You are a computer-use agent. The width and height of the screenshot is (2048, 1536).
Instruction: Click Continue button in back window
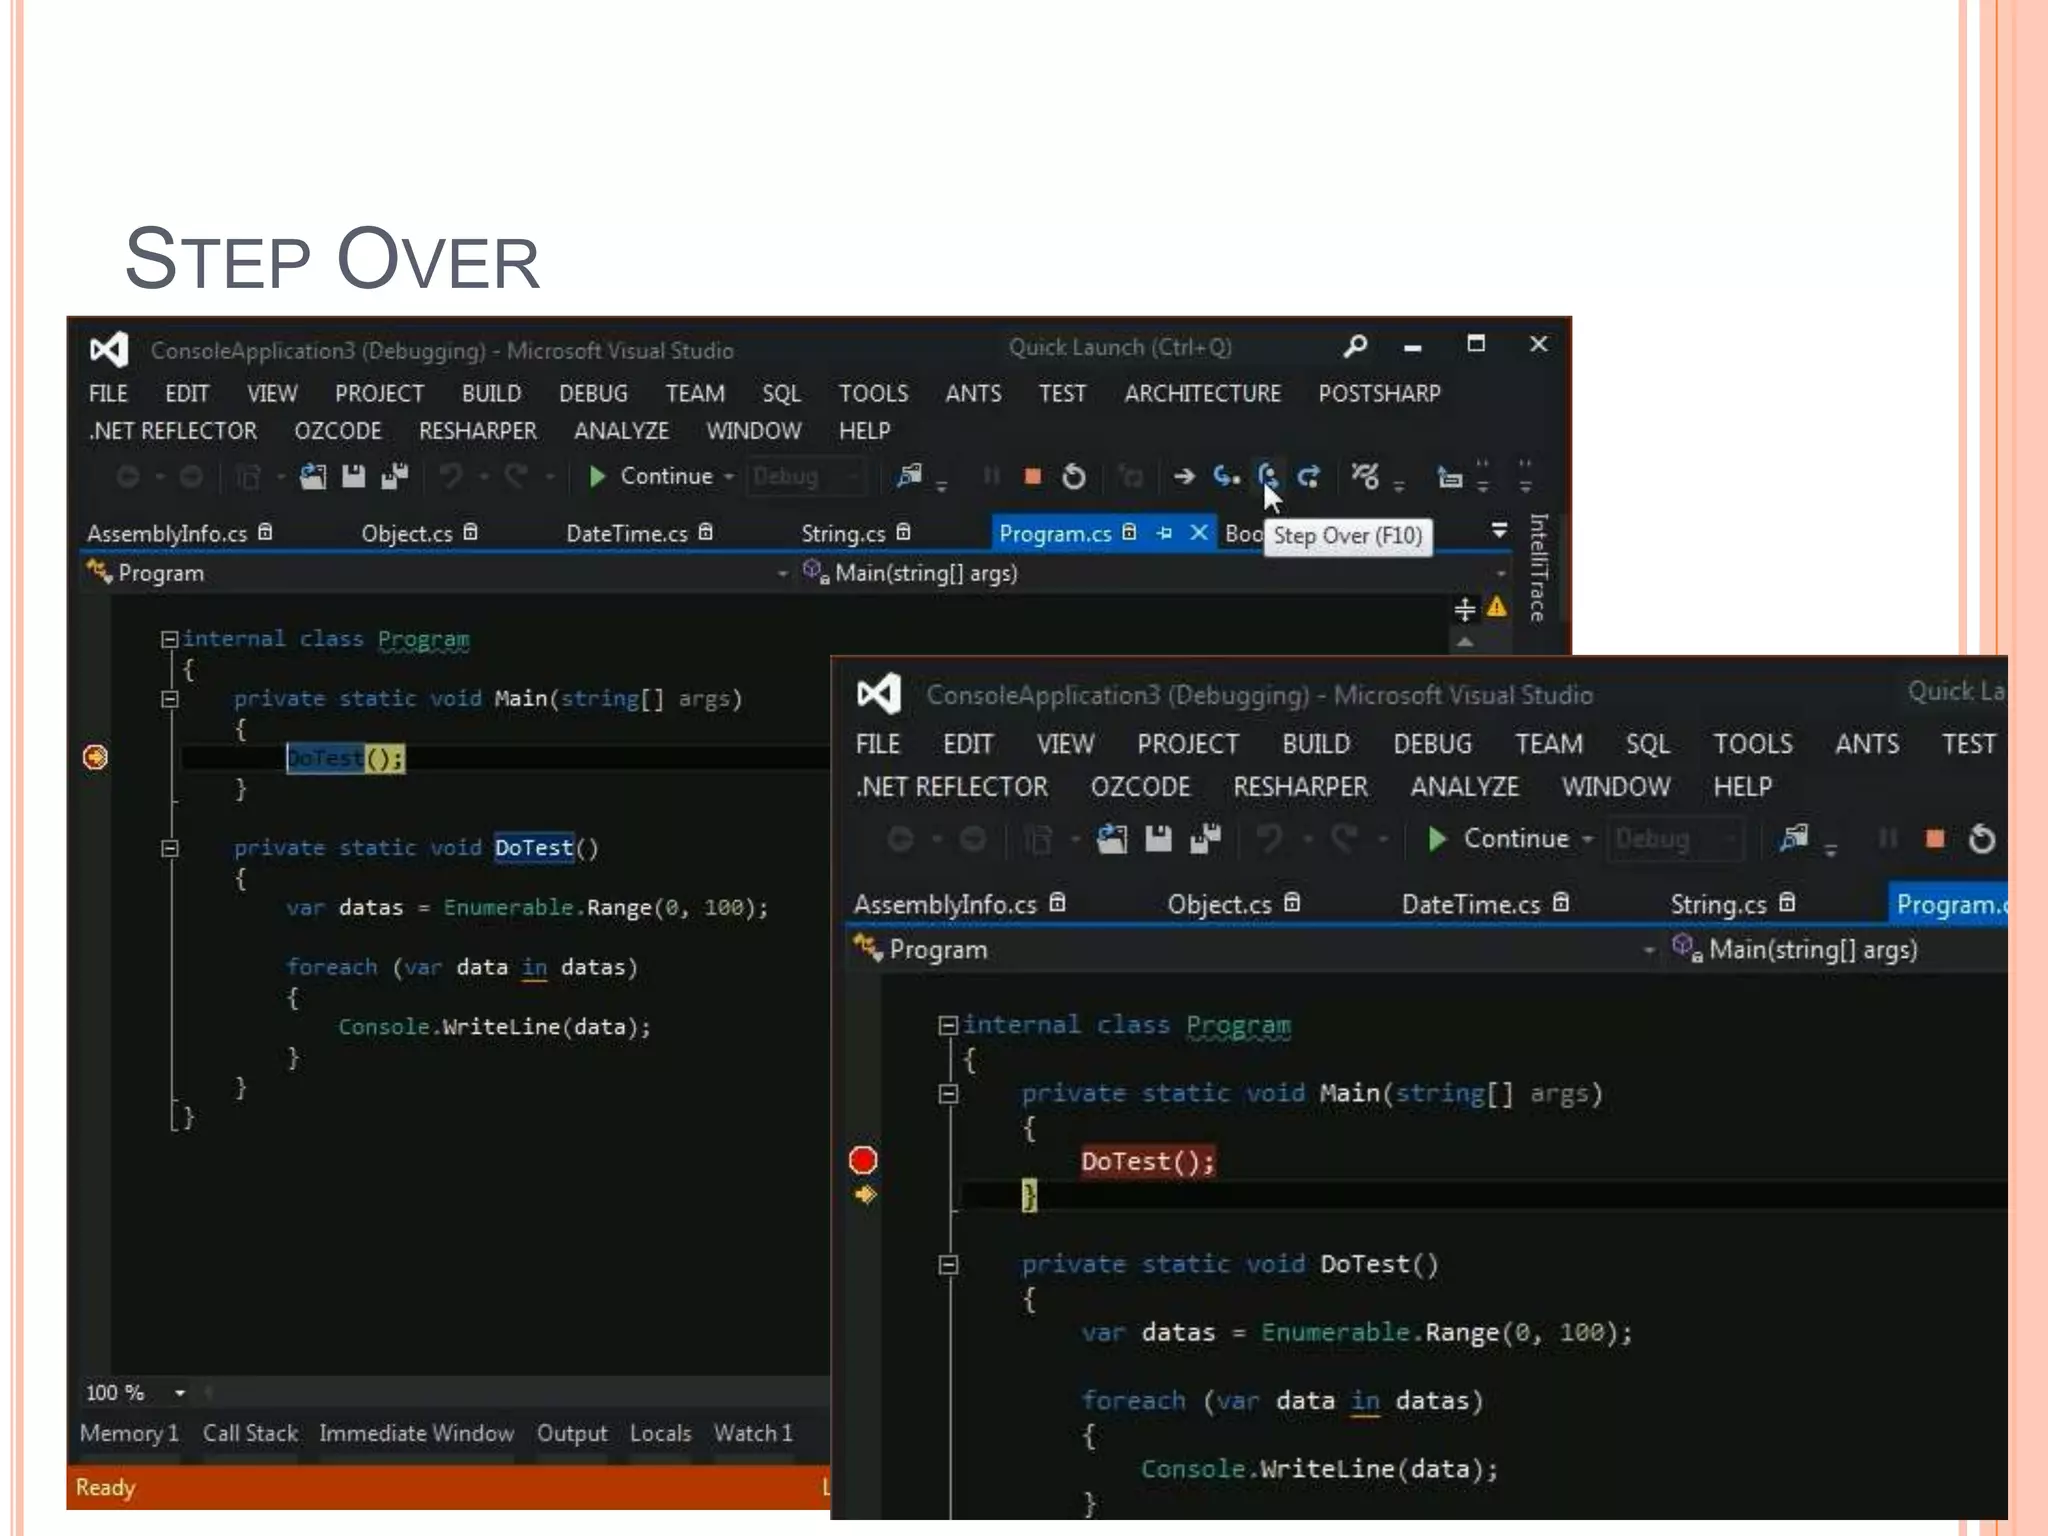[650, 477]
